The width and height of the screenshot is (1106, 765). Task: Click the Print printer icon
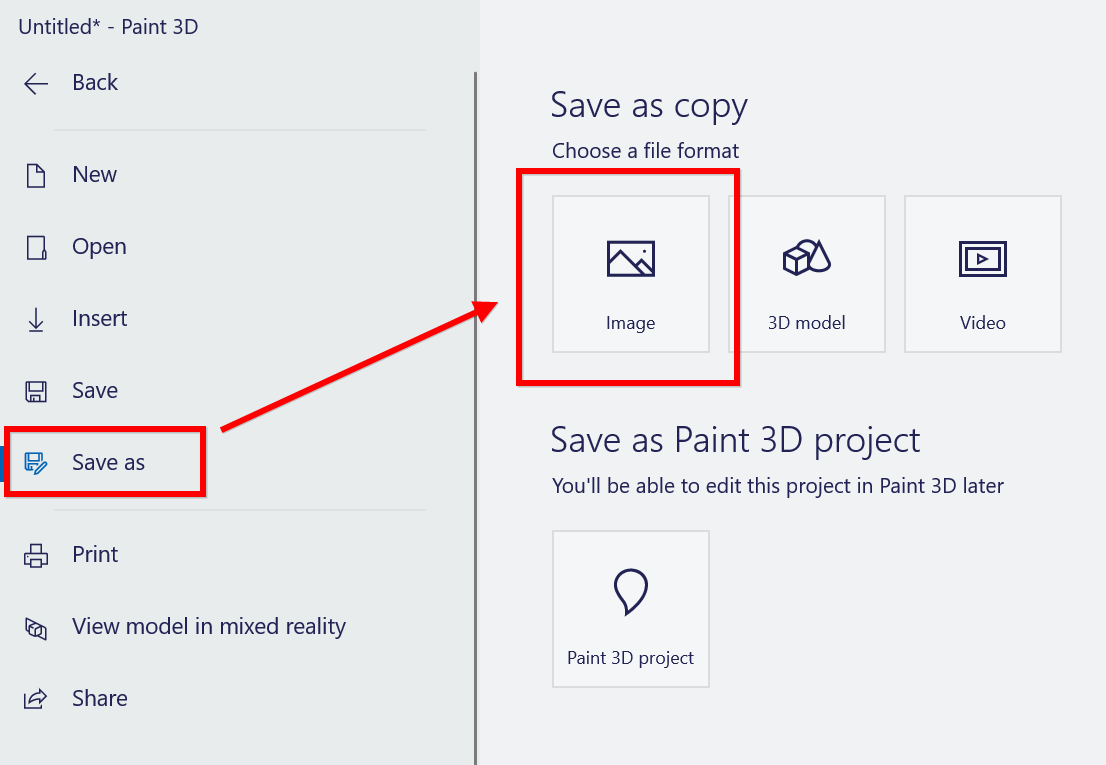coord(36,555)
